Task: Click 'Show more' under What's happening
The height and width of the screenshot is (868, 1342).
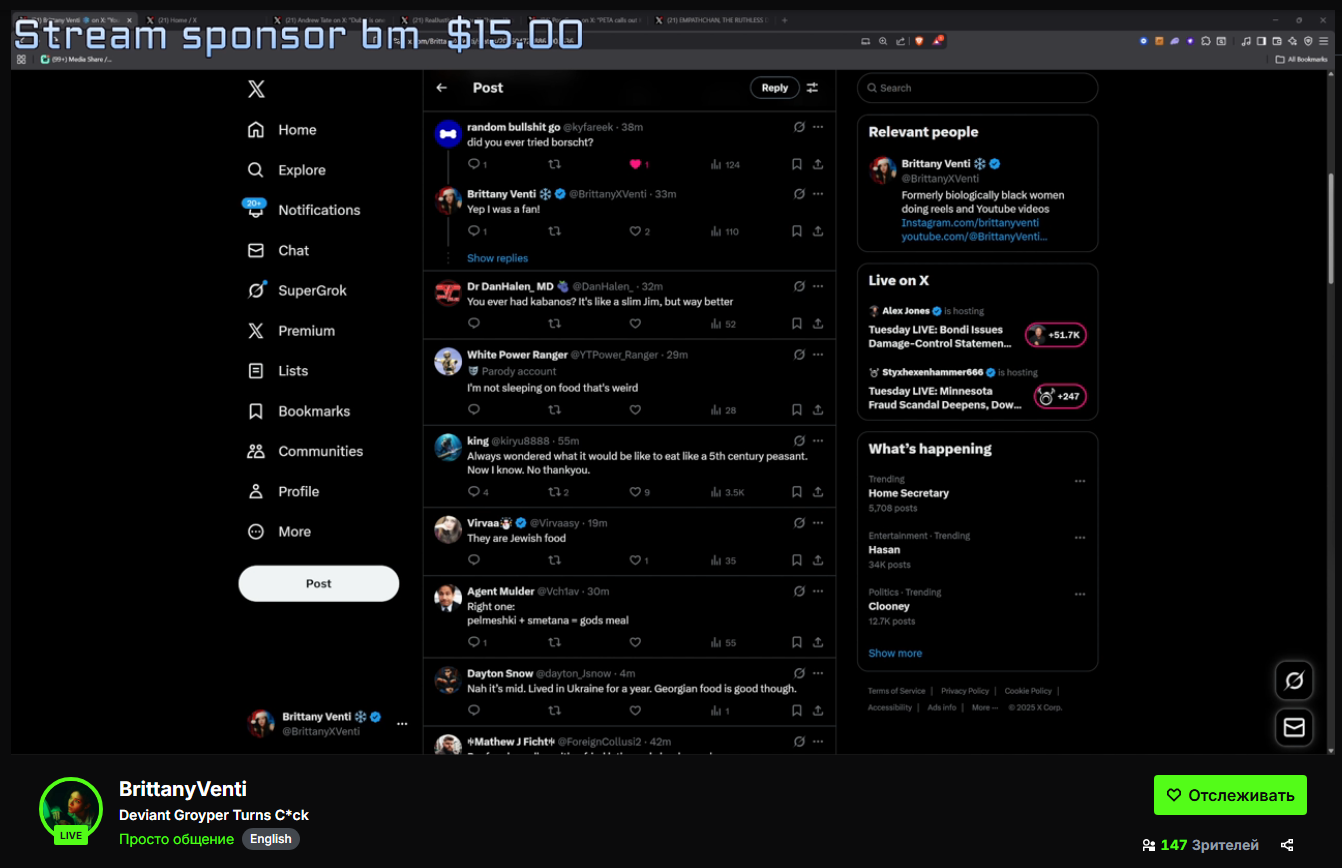Action: [x=895, y=653]
